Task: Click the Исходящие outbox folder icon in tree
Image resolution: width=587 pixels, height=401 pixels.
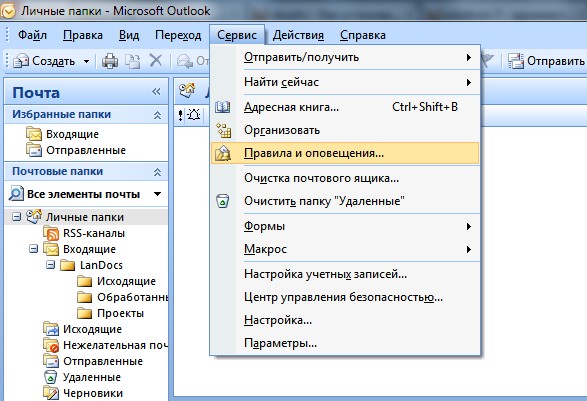Action: 51,329
